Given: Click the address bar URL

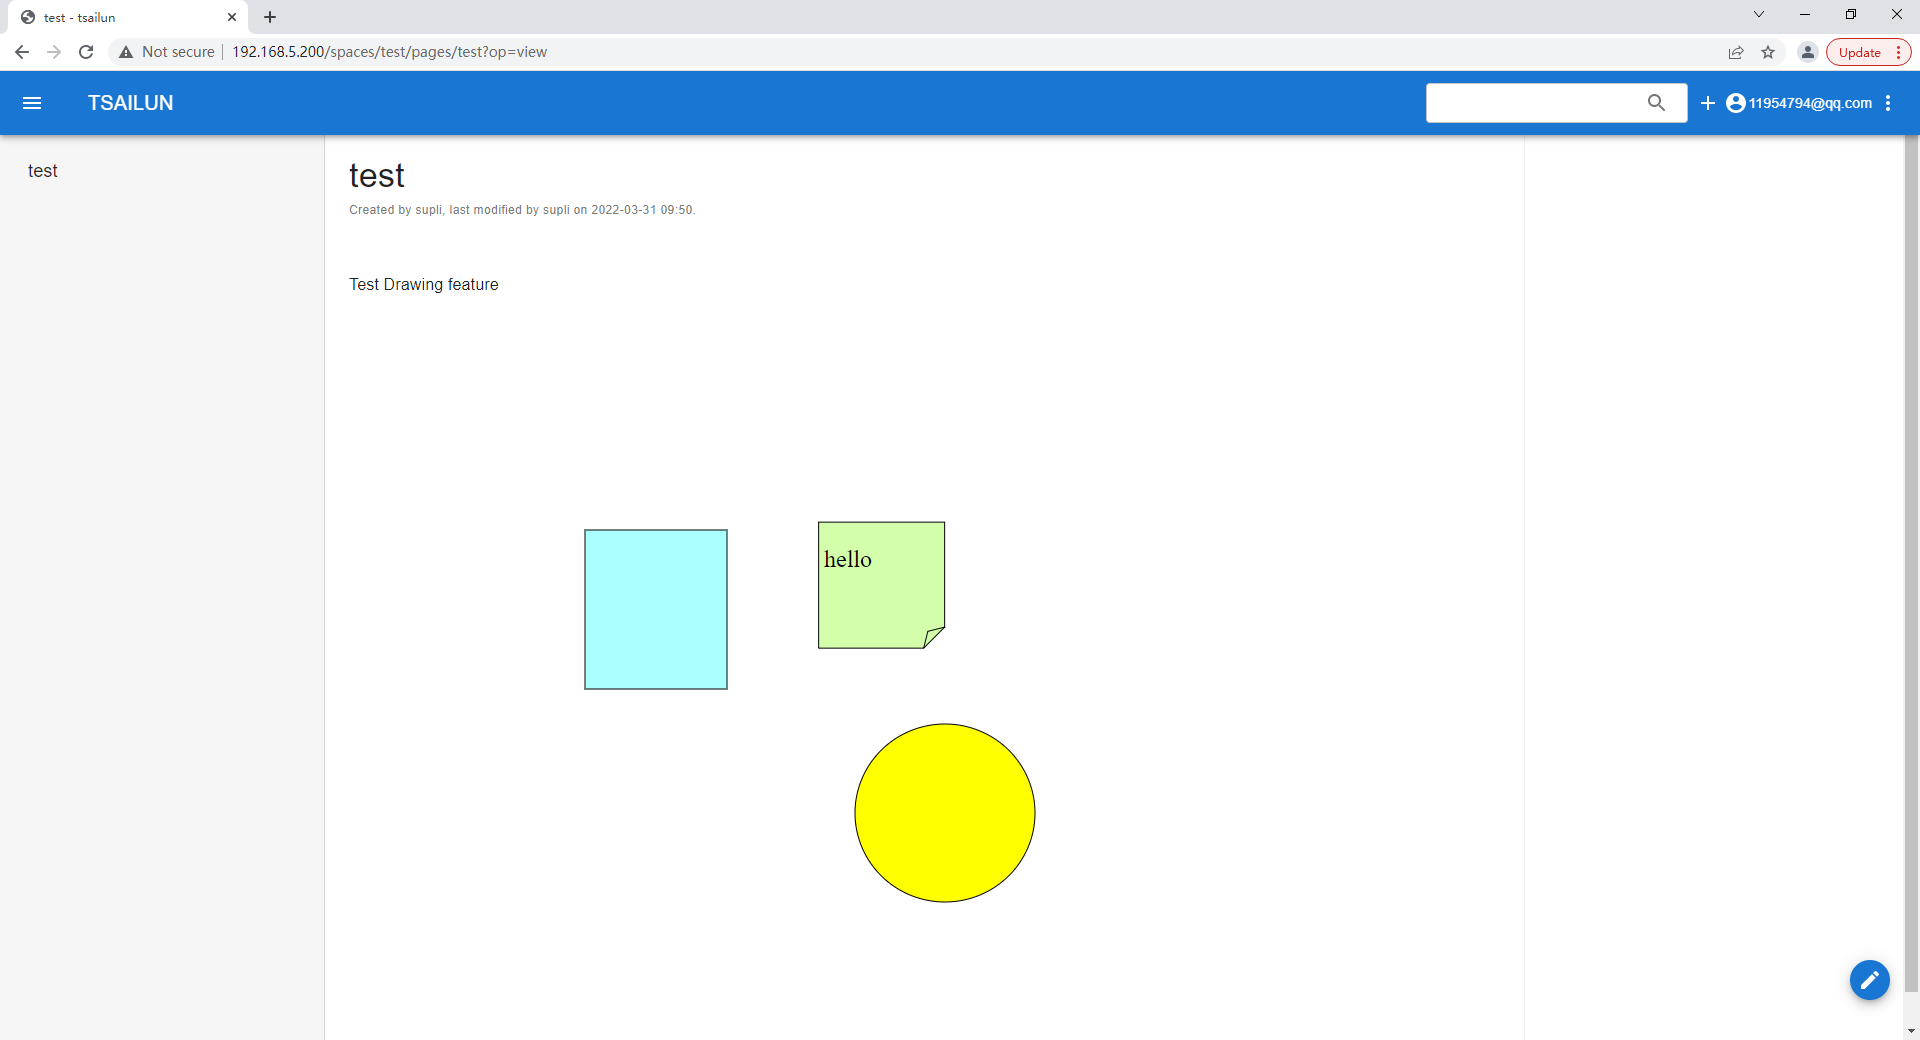Looking at the screenshot, I should [389, 52].
